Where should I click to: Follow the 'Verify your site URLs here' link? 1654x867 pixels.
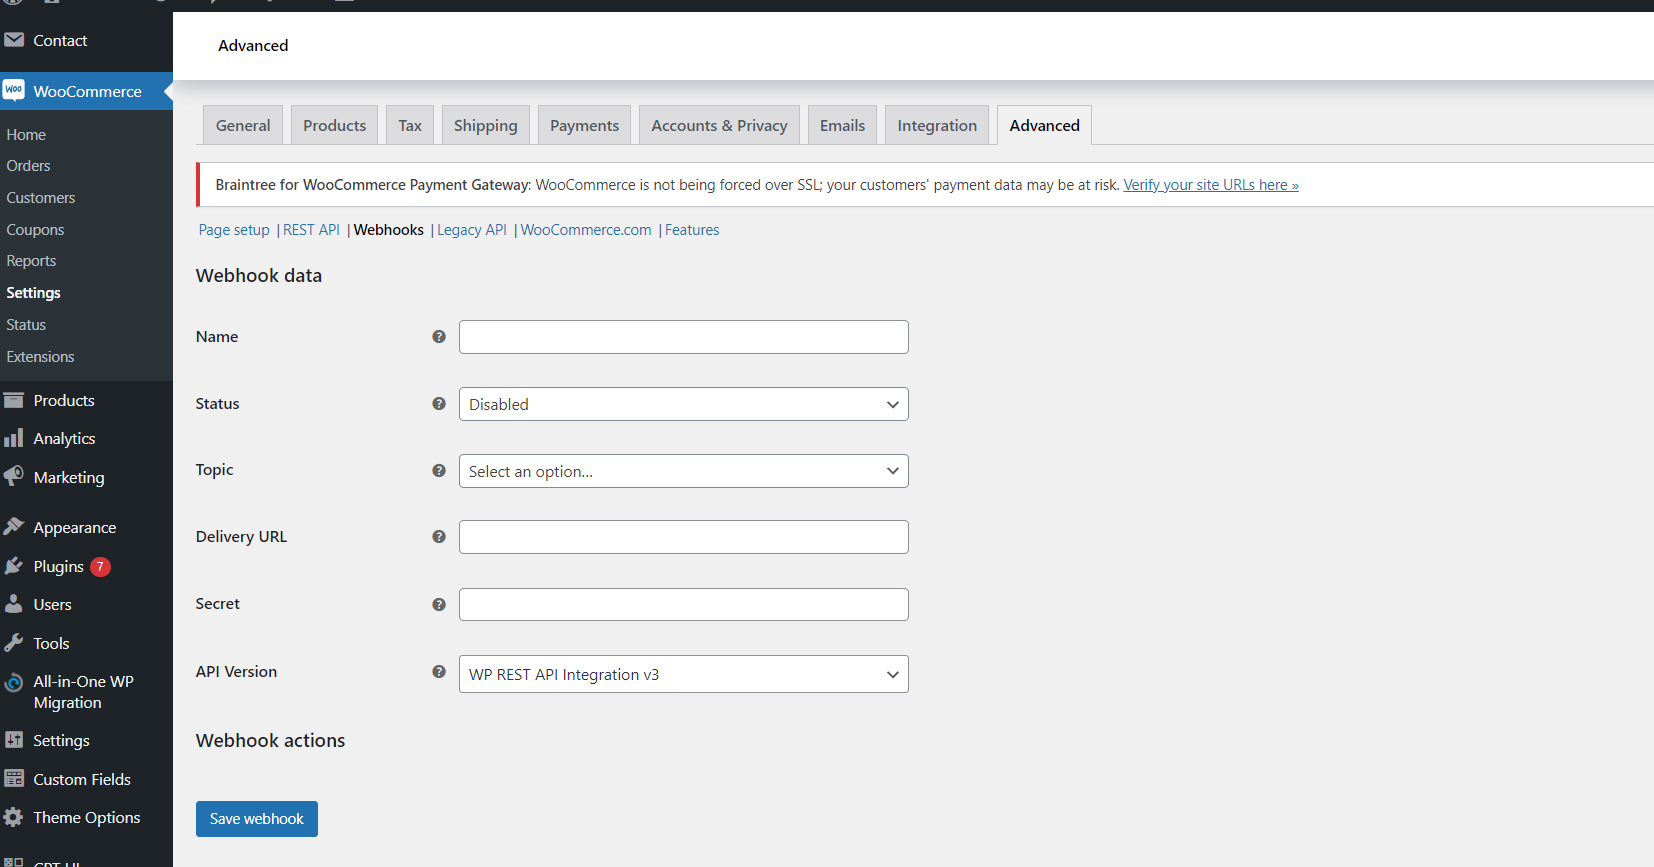click(x=1211, y=185)
